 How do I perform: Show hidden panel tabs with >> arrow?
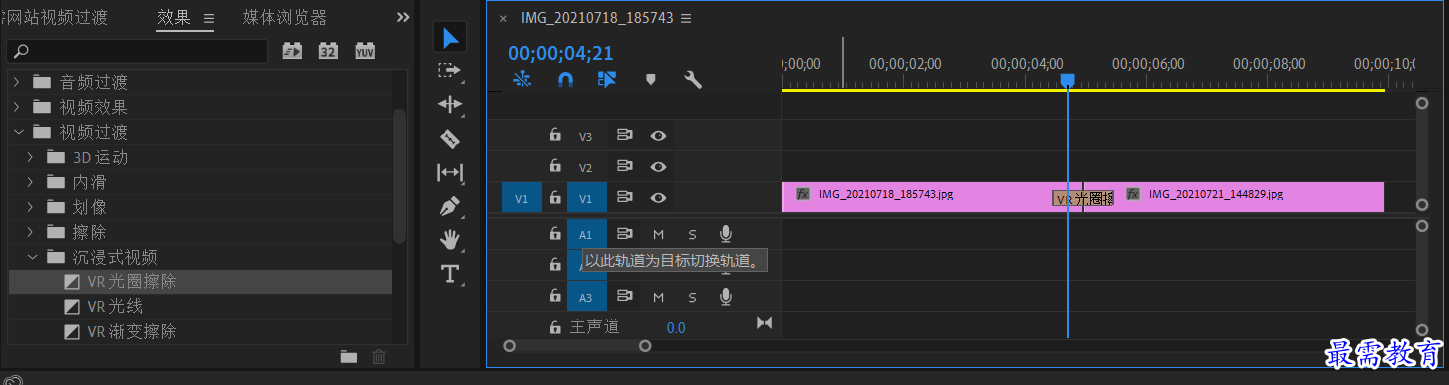pos(403,18)
